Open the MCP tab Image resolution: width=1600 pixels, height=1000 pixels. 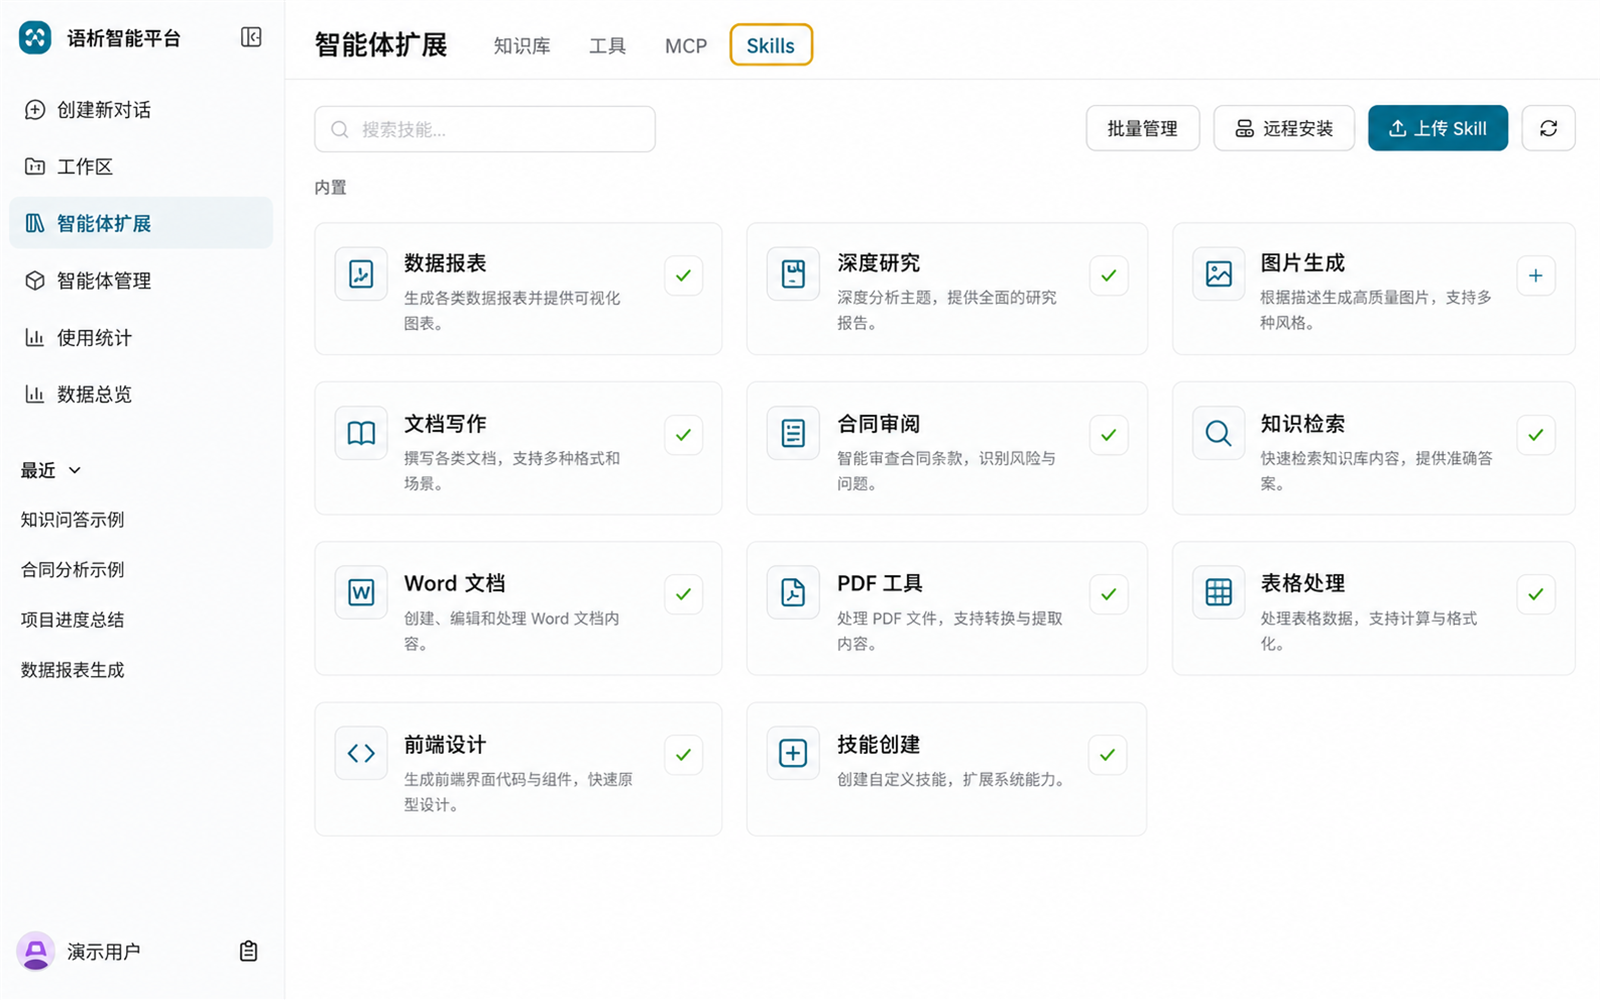686,46
